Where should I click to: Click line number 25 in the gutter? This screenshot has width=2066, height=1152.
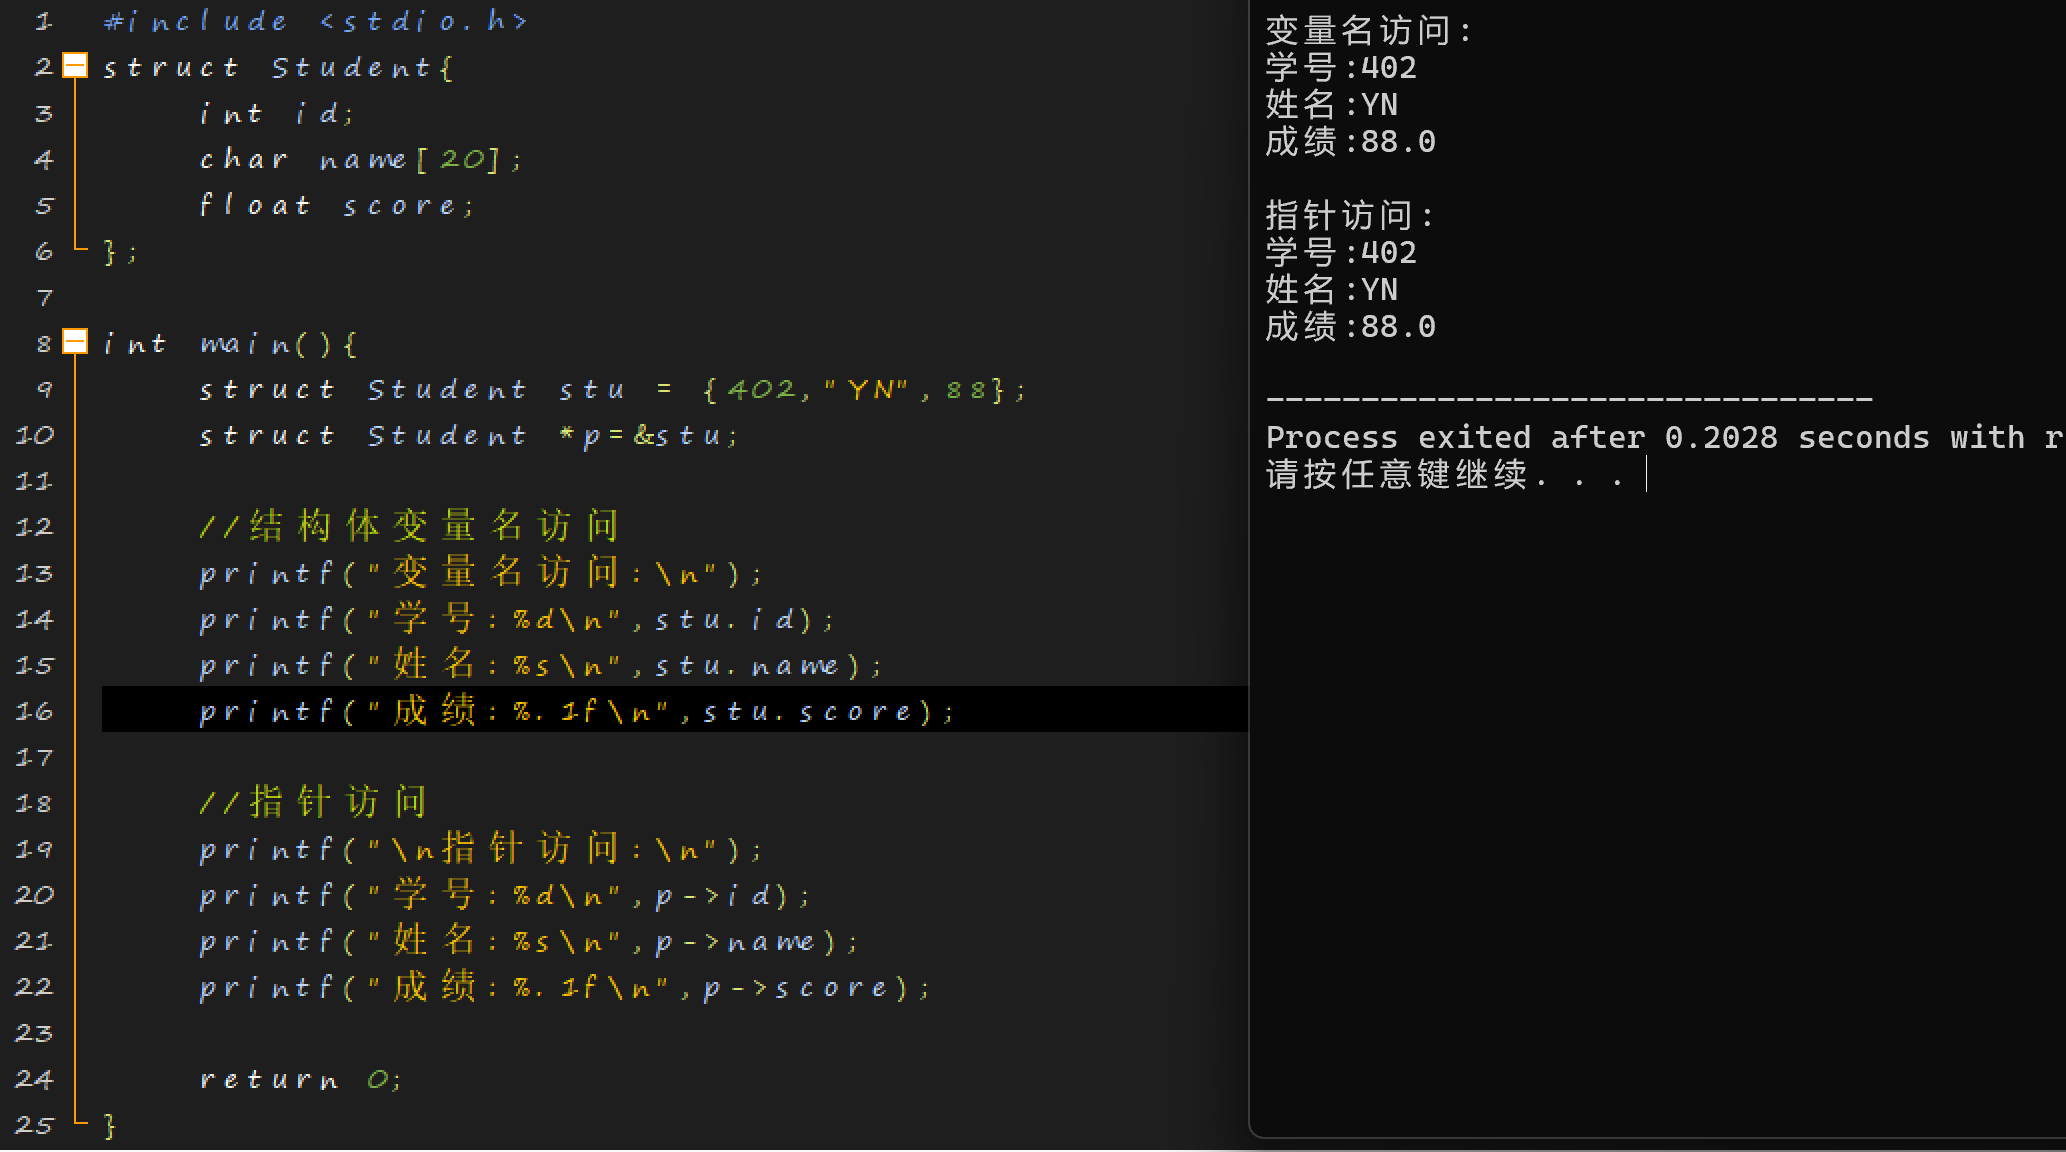point(34,1125)
